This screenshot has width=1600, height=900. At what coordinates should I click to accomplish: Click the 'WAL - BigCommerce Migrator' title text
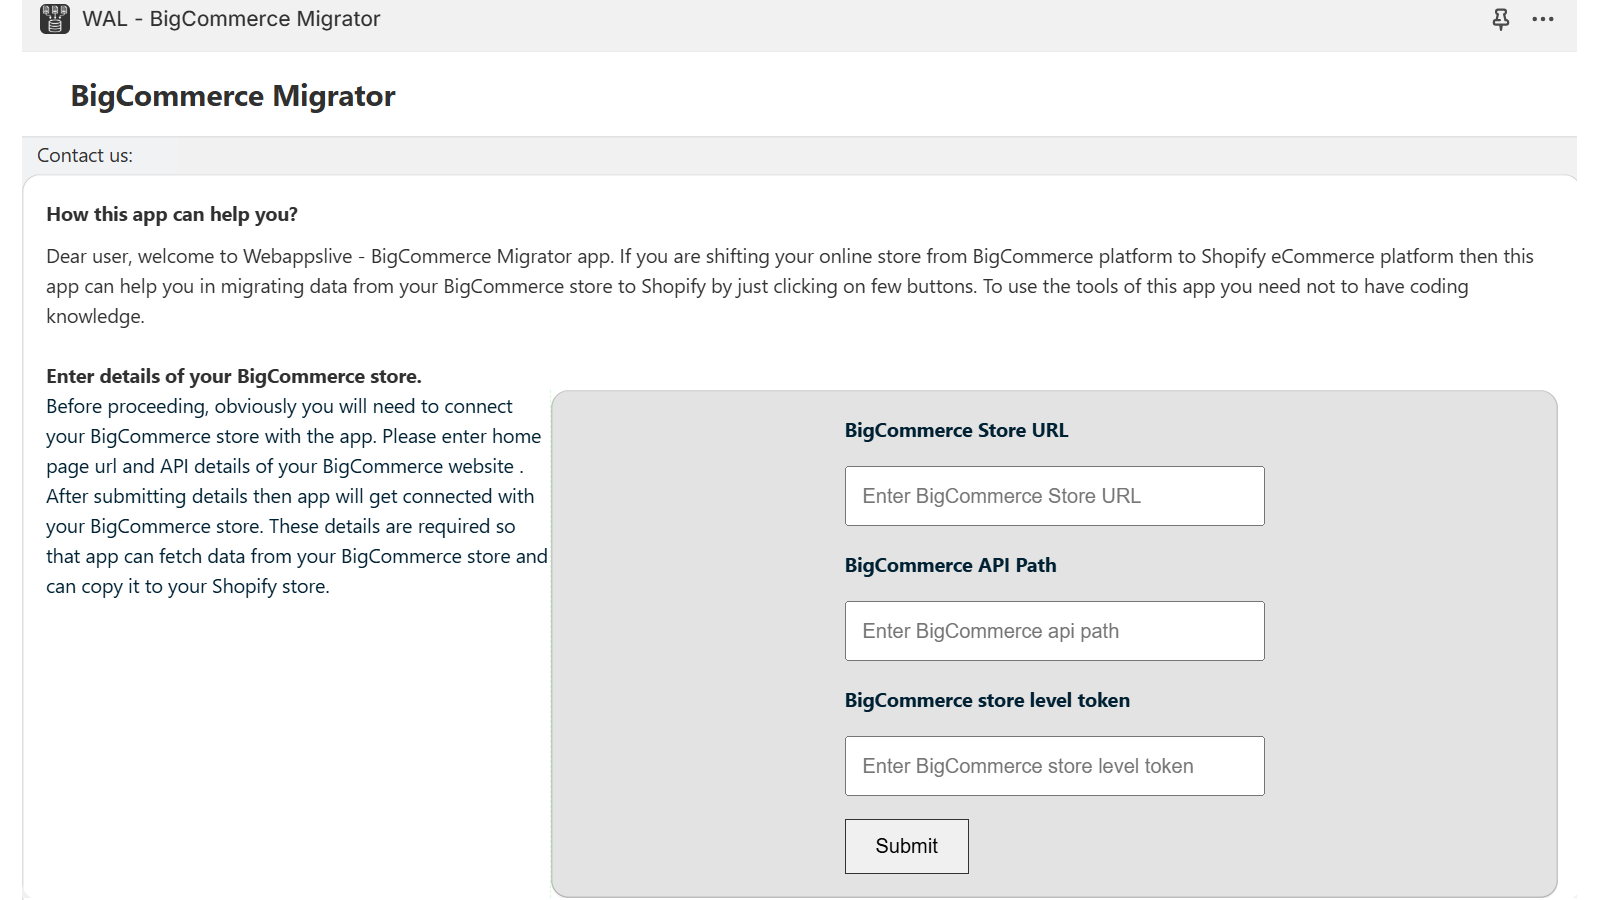point(231,19)
